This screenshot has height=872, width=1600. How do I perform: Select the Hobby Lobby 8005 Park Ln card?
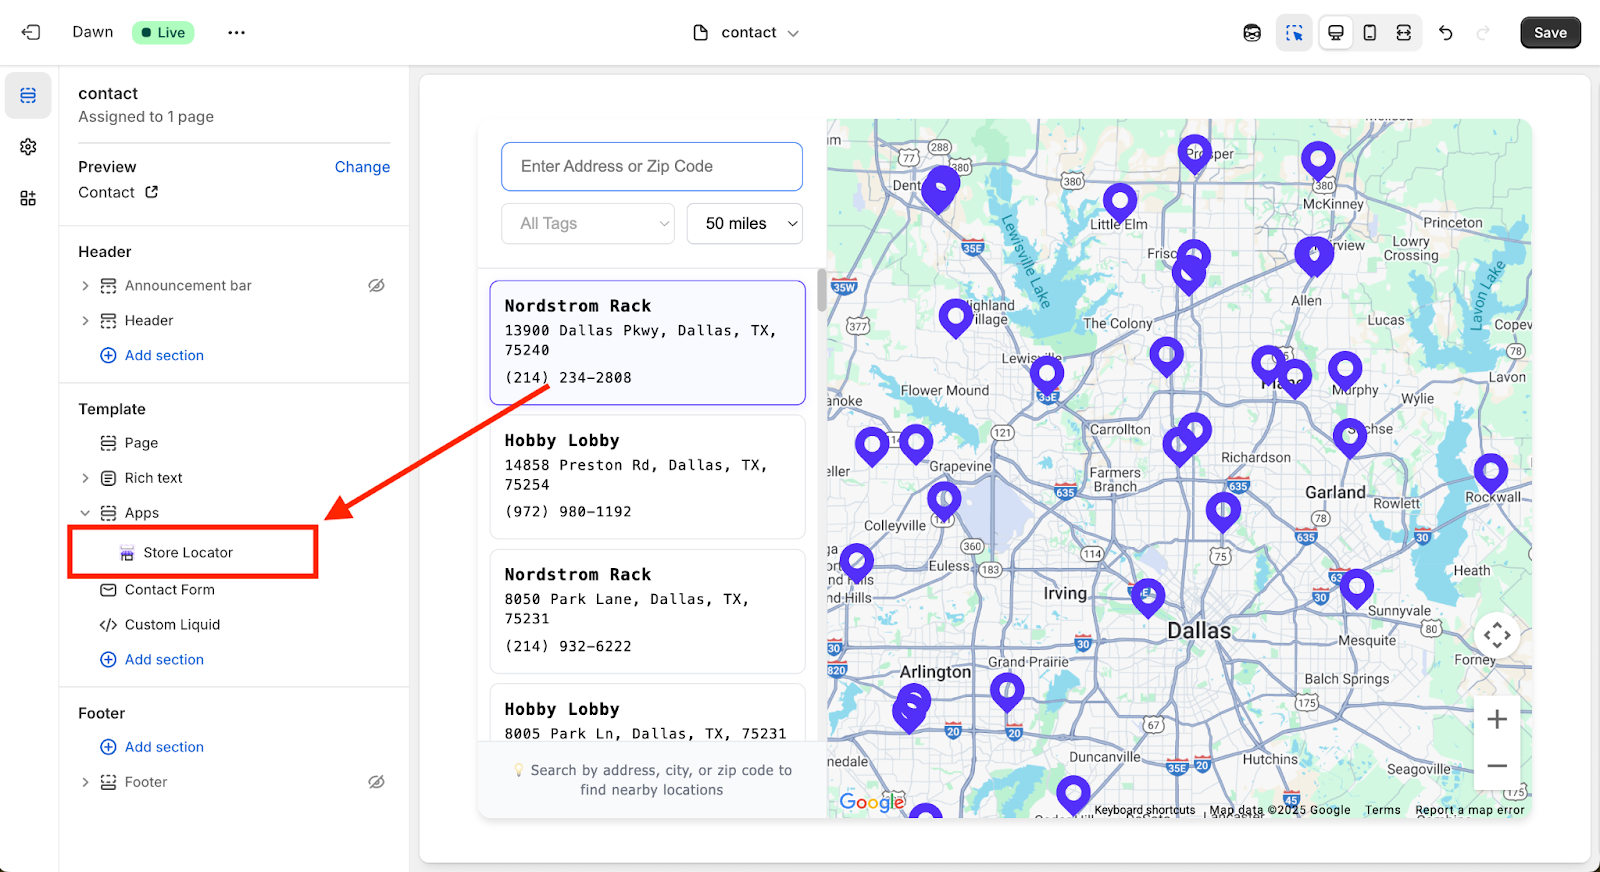(x=648, y=712)
